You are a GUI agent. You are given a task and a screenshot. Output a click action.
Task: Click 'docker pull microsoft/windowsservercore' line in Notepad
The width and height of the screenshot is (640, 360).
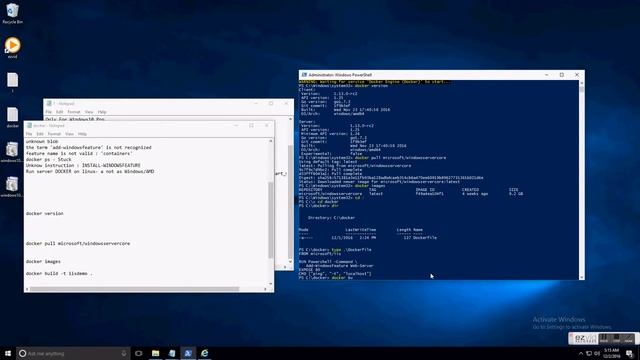78,243
